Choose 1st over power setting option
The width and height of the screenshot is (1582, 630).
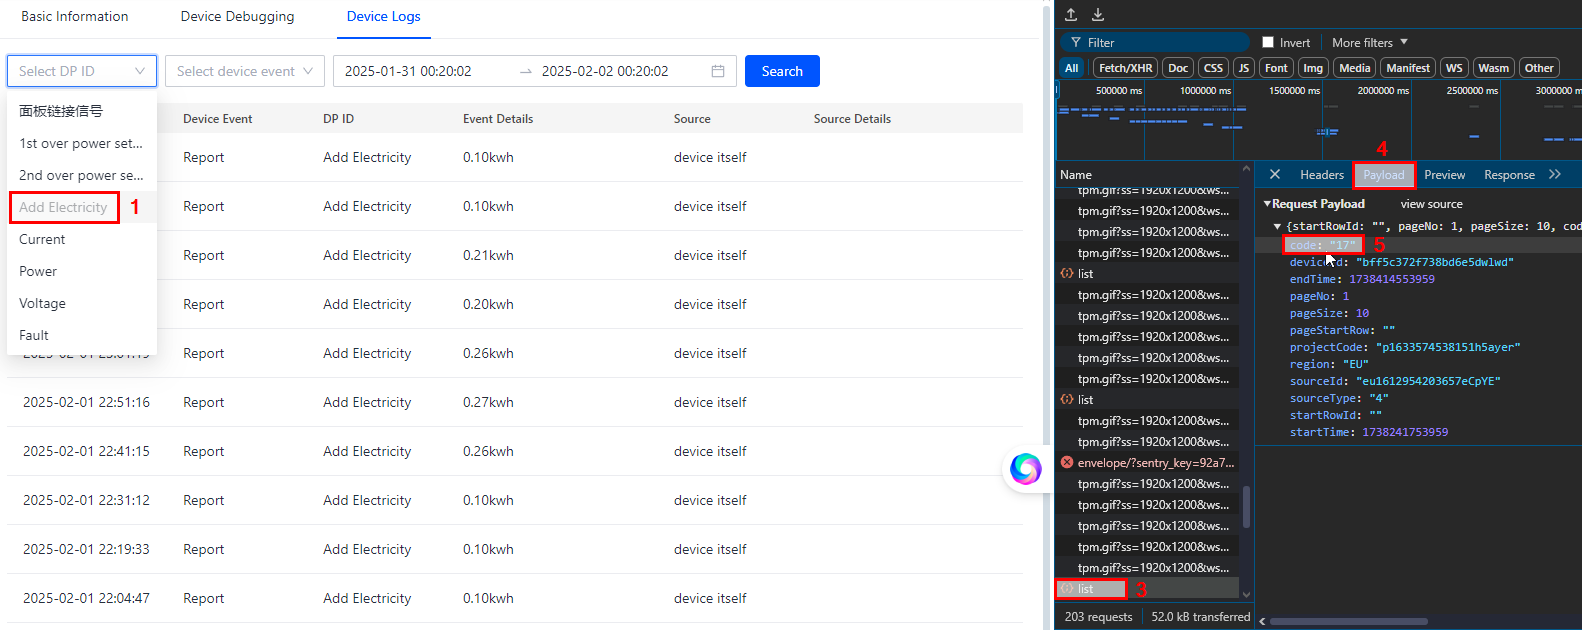[x=82, y=143]
